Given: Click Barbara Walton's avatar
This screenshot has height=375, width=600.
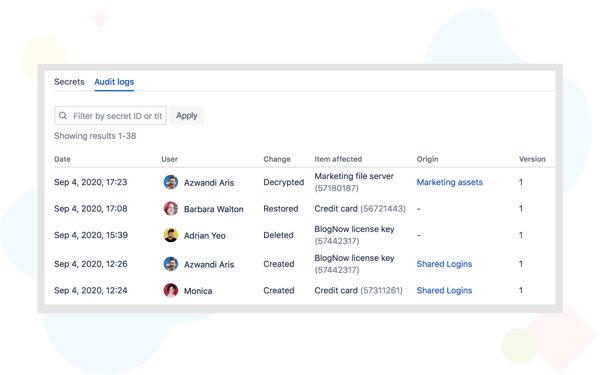Looking at the screenshot, I should click(x=171, y=209).
